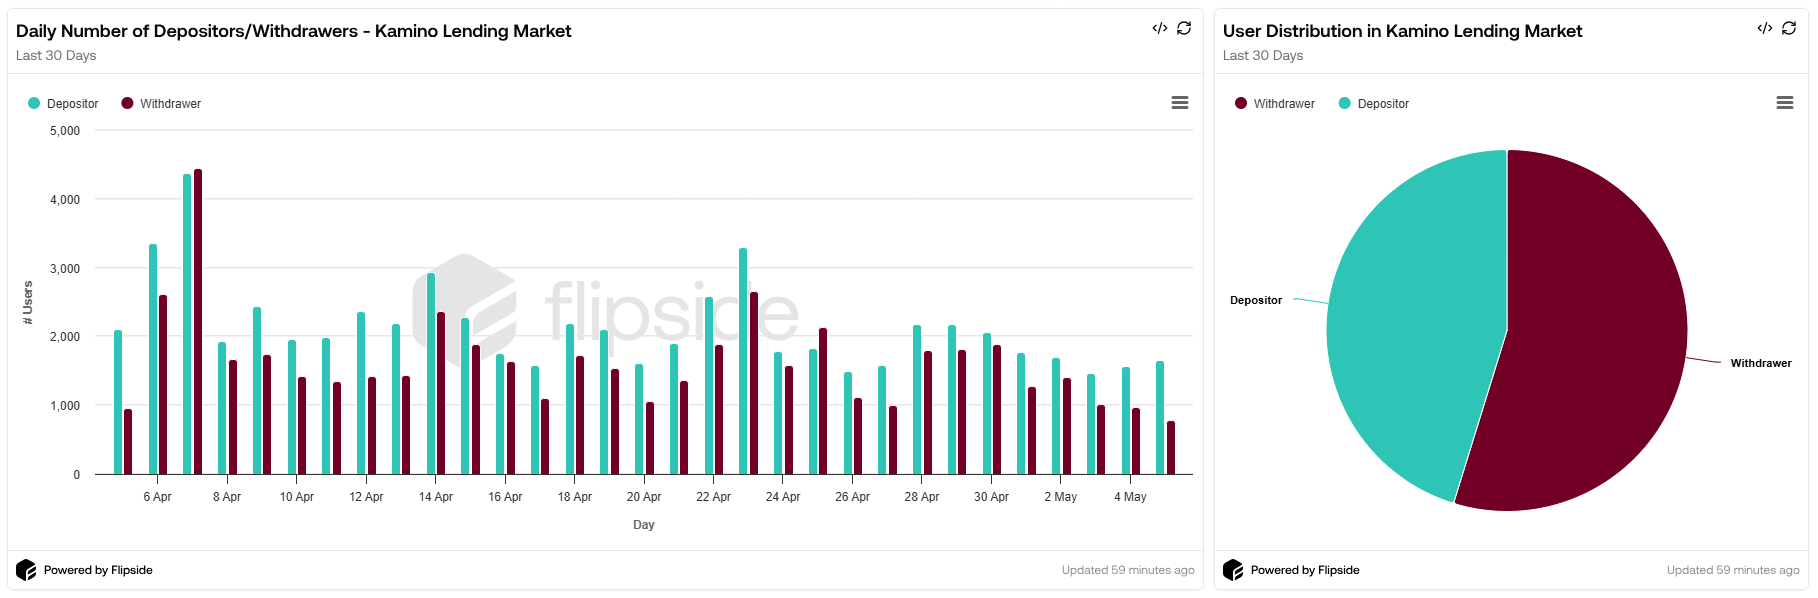Click the Flipside logo under the pie chart

[1233, 570]
